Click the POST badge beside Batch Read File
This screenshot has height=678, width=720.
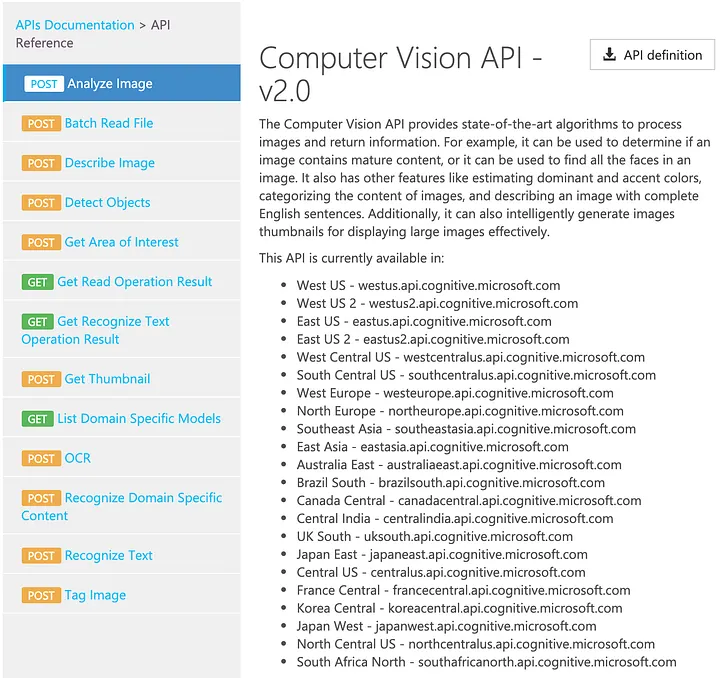tap(41, 123)
